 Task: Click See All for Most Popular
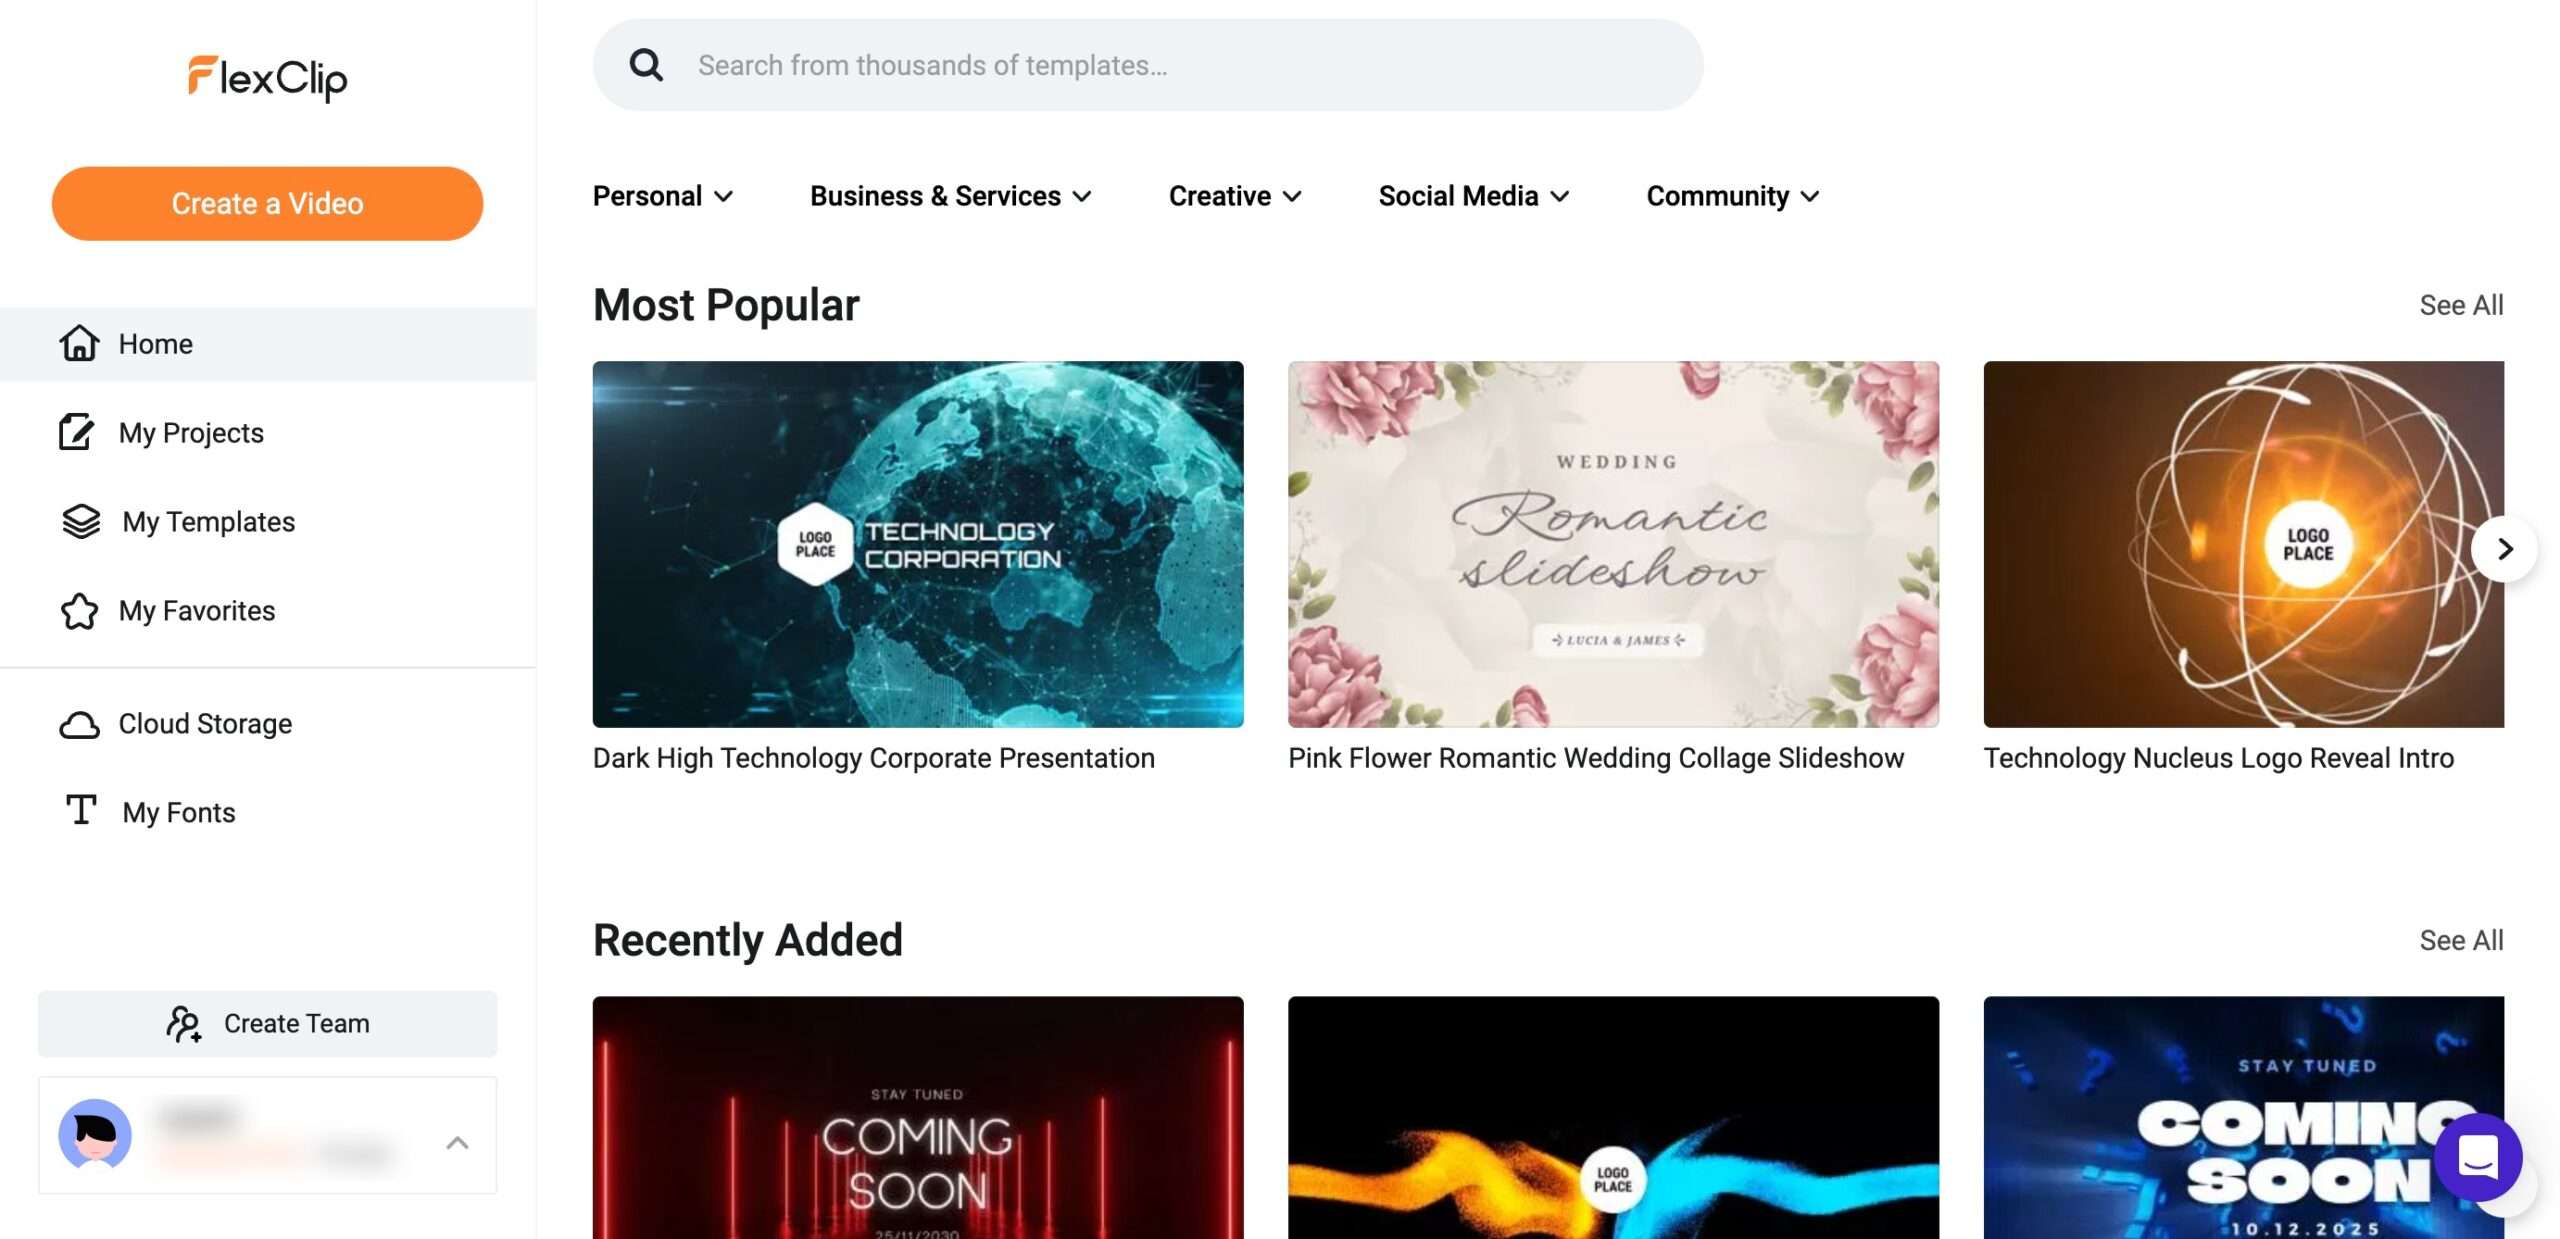point(2460,305)
